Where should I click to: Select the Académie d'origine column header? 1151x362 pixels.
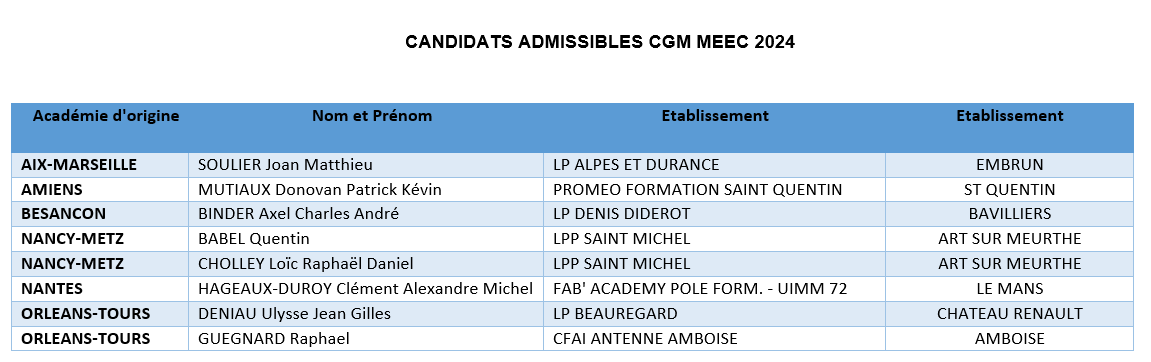106,115
